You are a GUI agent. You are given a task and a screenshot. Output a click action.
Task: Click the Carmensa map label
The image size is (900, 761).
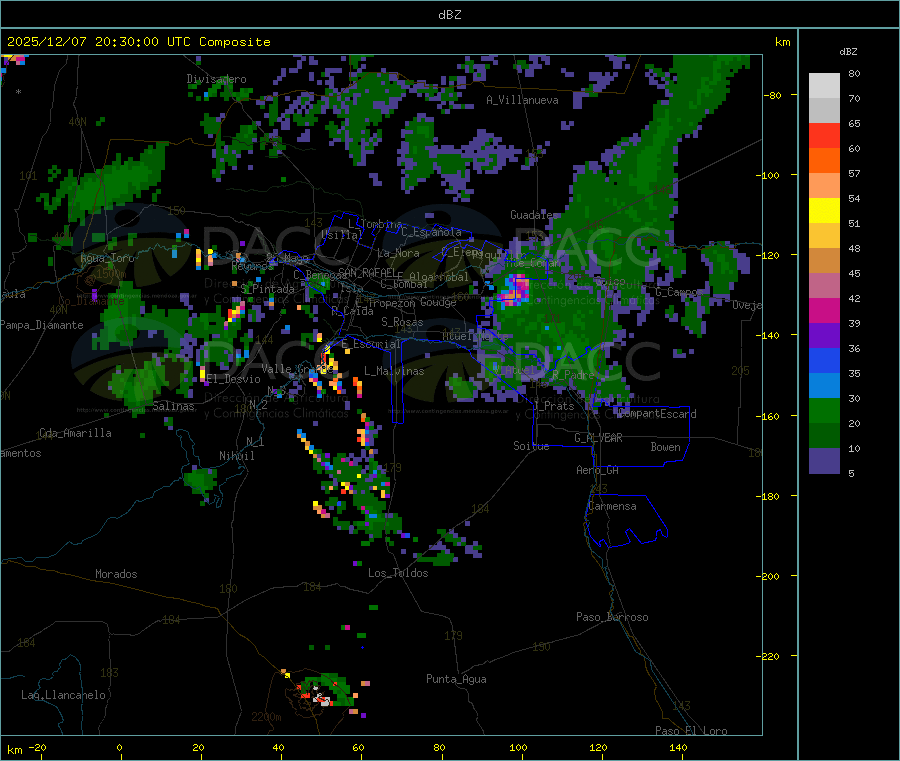612,507
